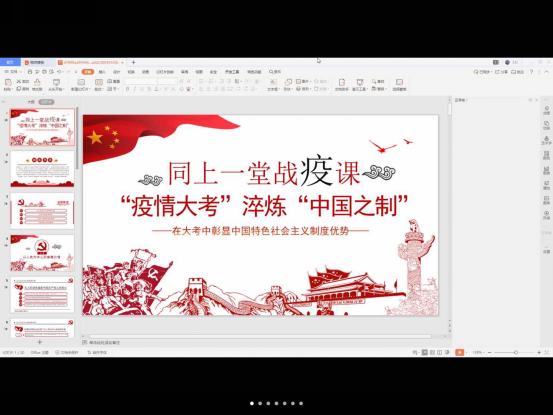Viewport: 553px width, 415px height.
Task: Select slide 4 thumbnail in slide panel
Action: (x=42, y=253)
